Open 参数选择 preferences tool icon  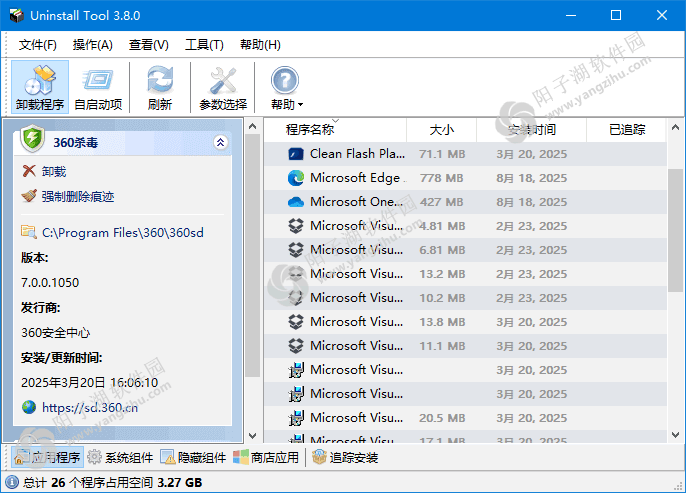pos(223,87)
